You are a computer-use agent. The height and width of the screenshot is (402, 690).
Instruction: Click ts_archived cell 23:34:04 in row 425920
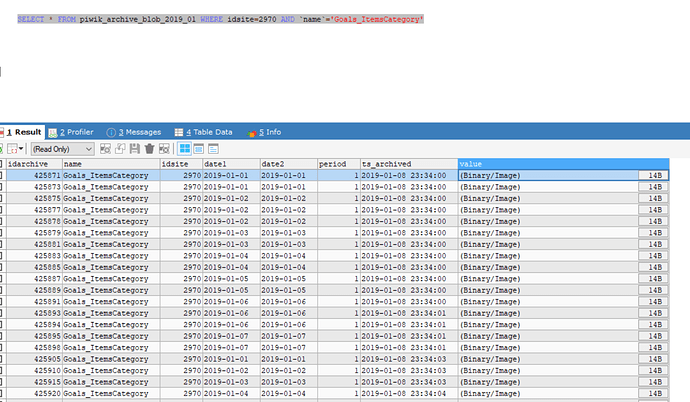coord(409,393)
